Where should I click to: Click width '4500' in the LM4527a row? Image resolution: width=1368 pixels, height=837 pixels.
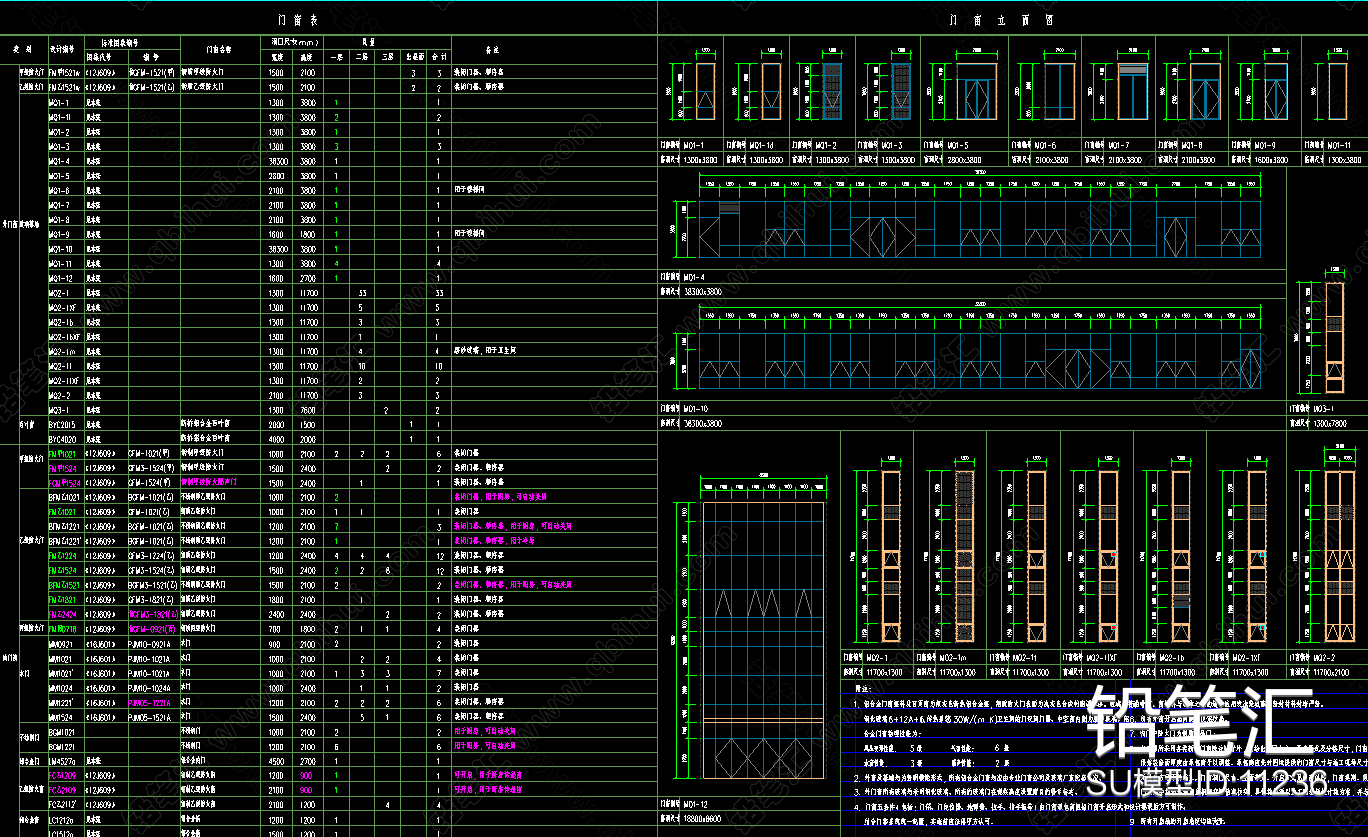pyautogui.click(x=277, y=761)
